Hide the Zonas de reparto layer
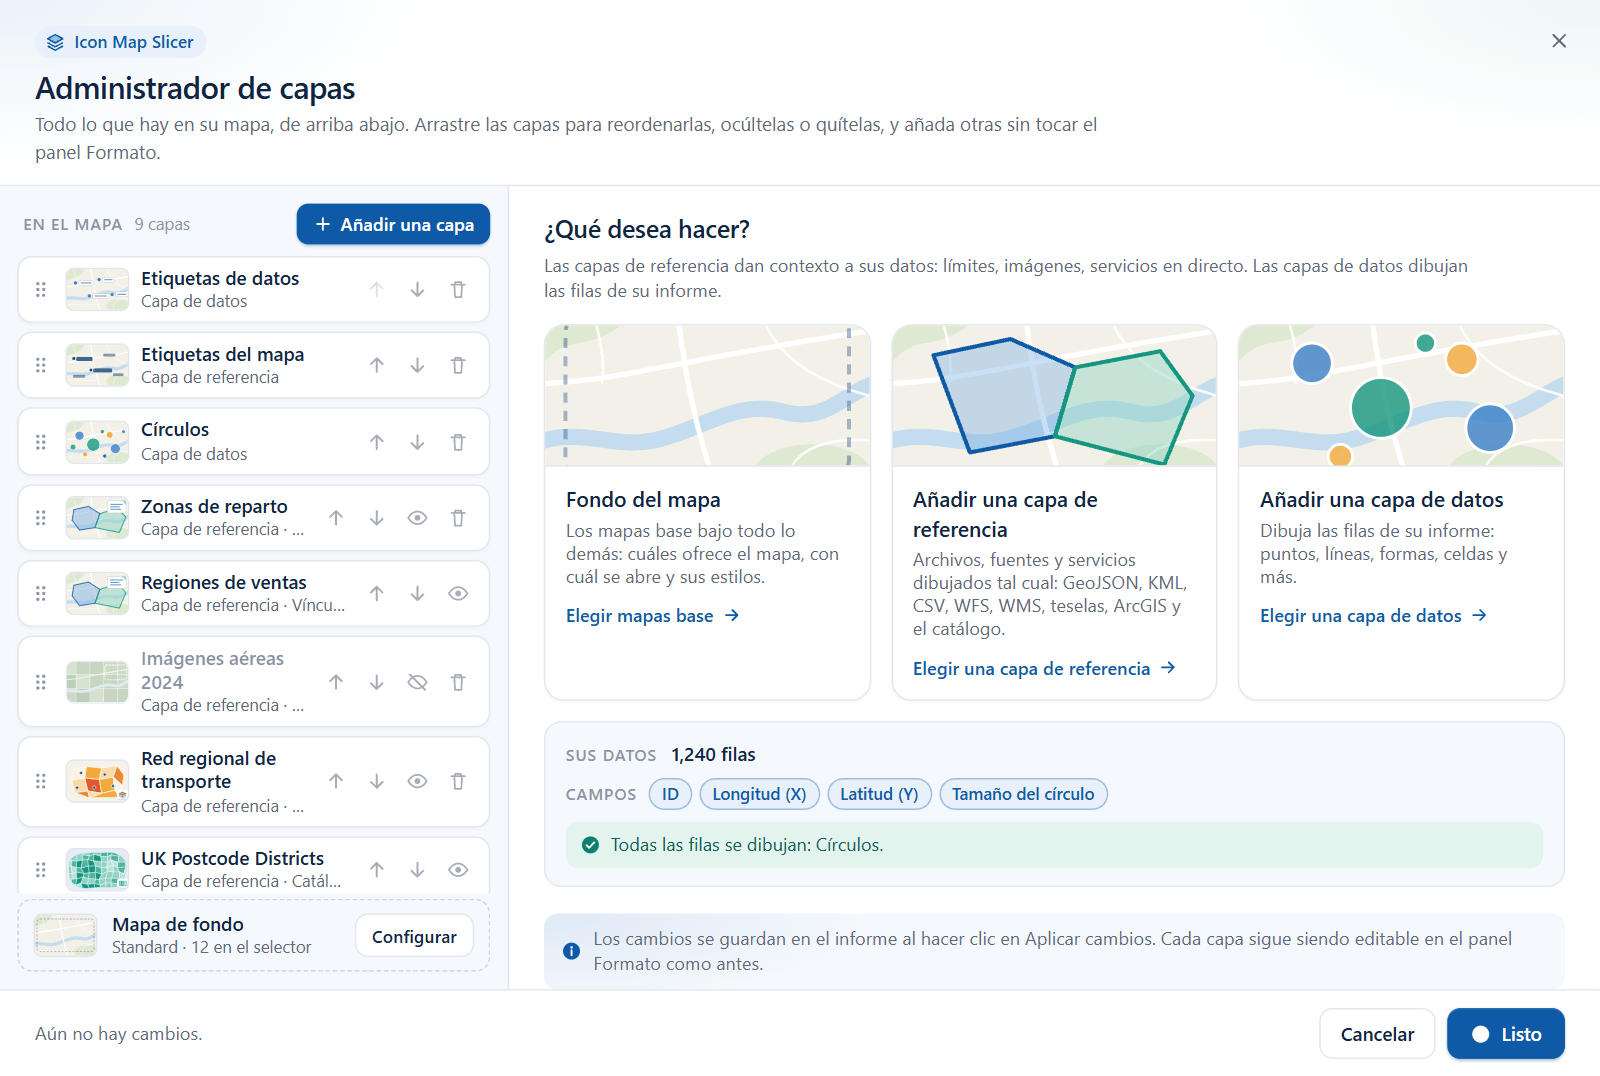This screenshot has width=1600, height=1076. [x=418, y=518]
